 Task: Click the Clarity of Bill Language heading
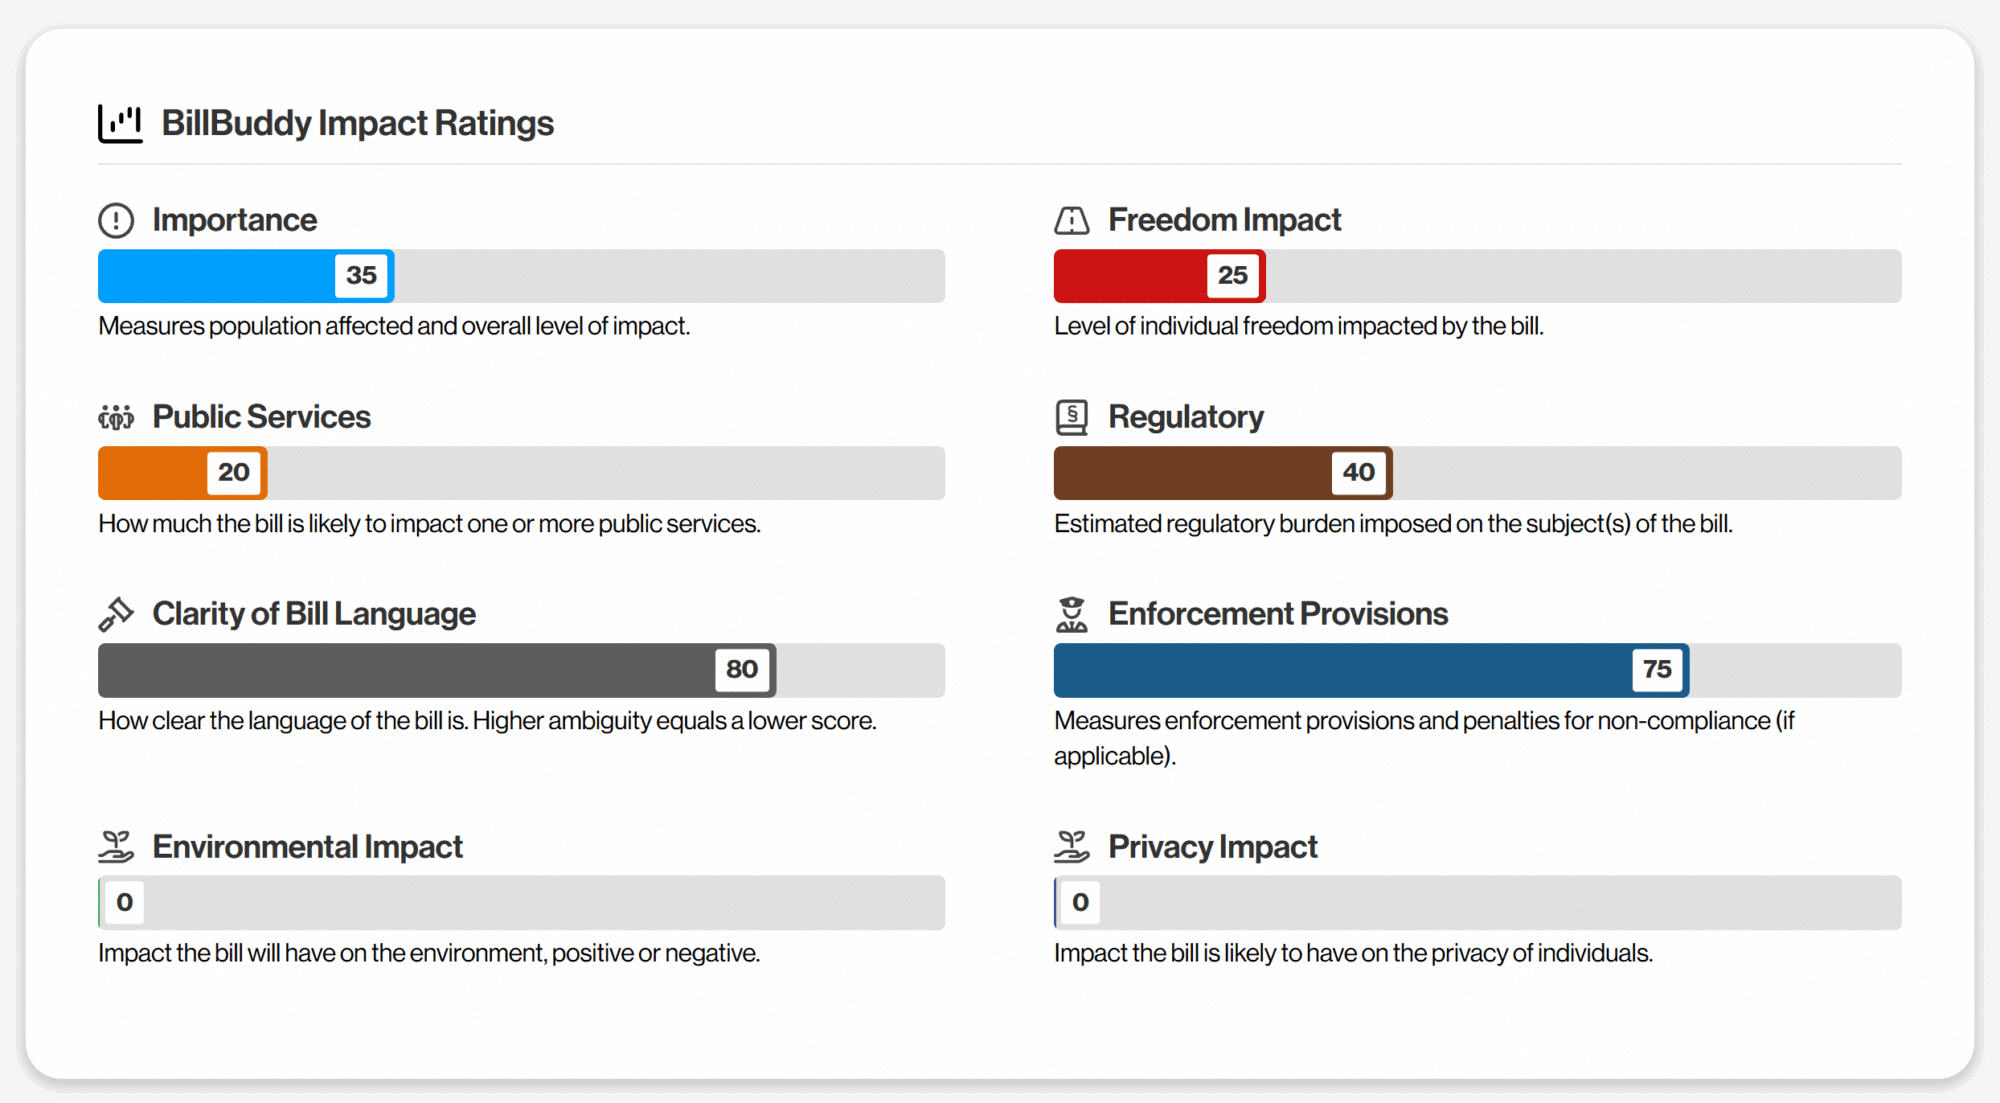click(x=314, y=614)
